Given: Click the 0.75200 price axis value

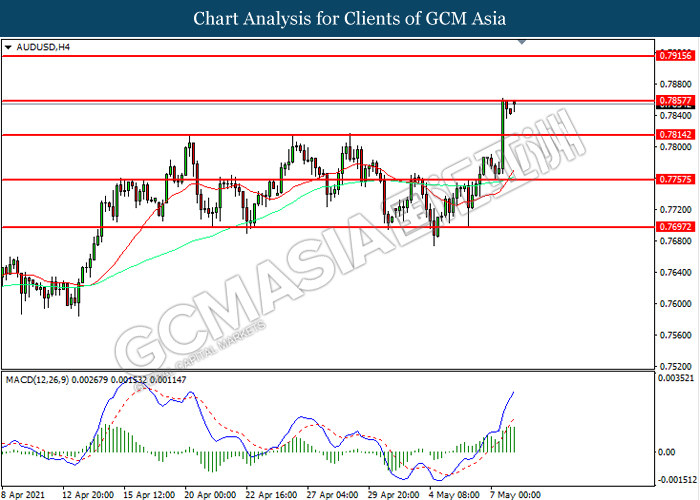Looking at the screenshot, I should point(676,367).
